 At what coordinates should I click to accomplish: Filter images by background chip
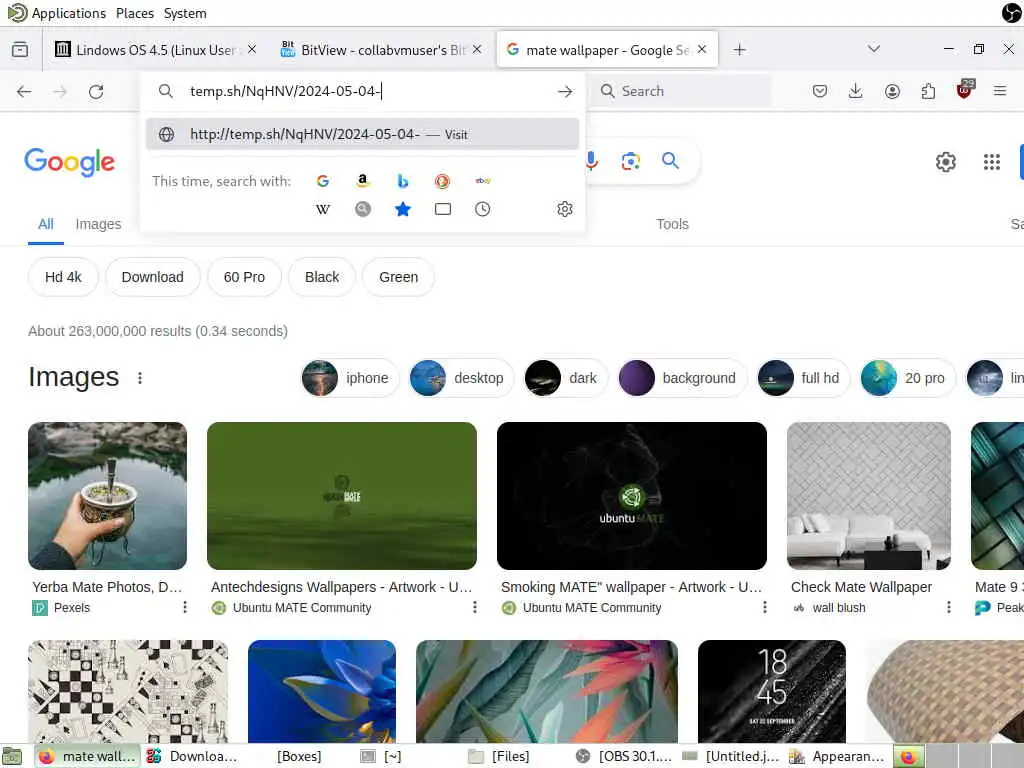tap(682, 378)
